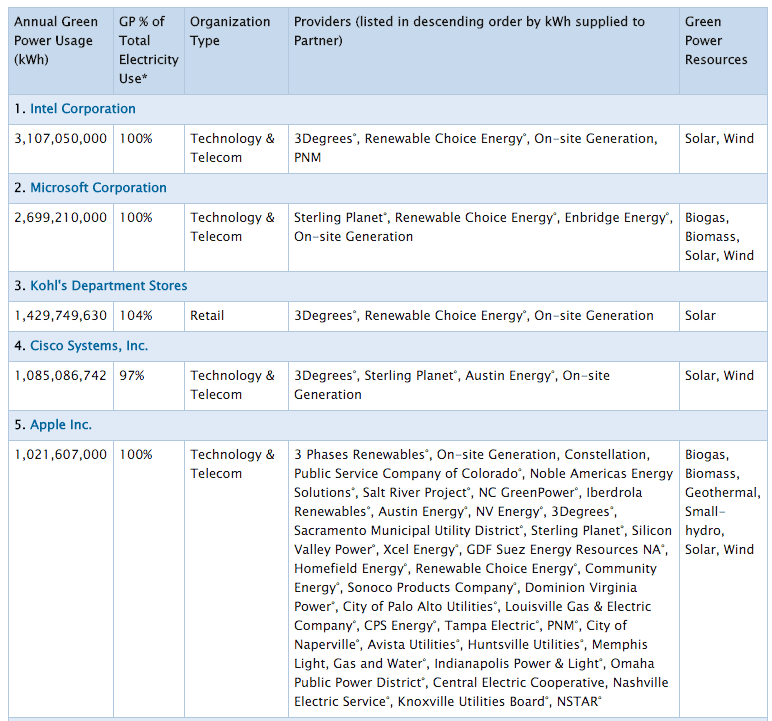Click the Organization Type column header

point(236,51)
